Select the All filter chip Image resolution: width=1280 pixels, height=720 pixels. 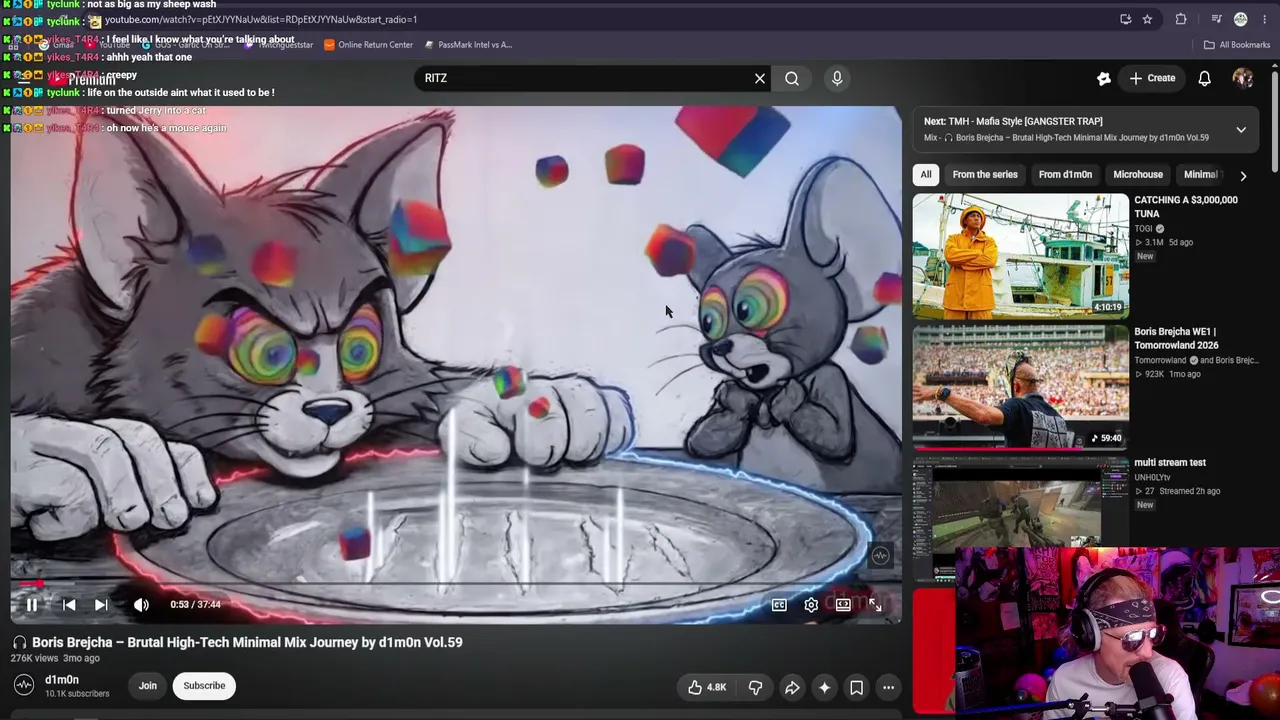click(926, 174)
